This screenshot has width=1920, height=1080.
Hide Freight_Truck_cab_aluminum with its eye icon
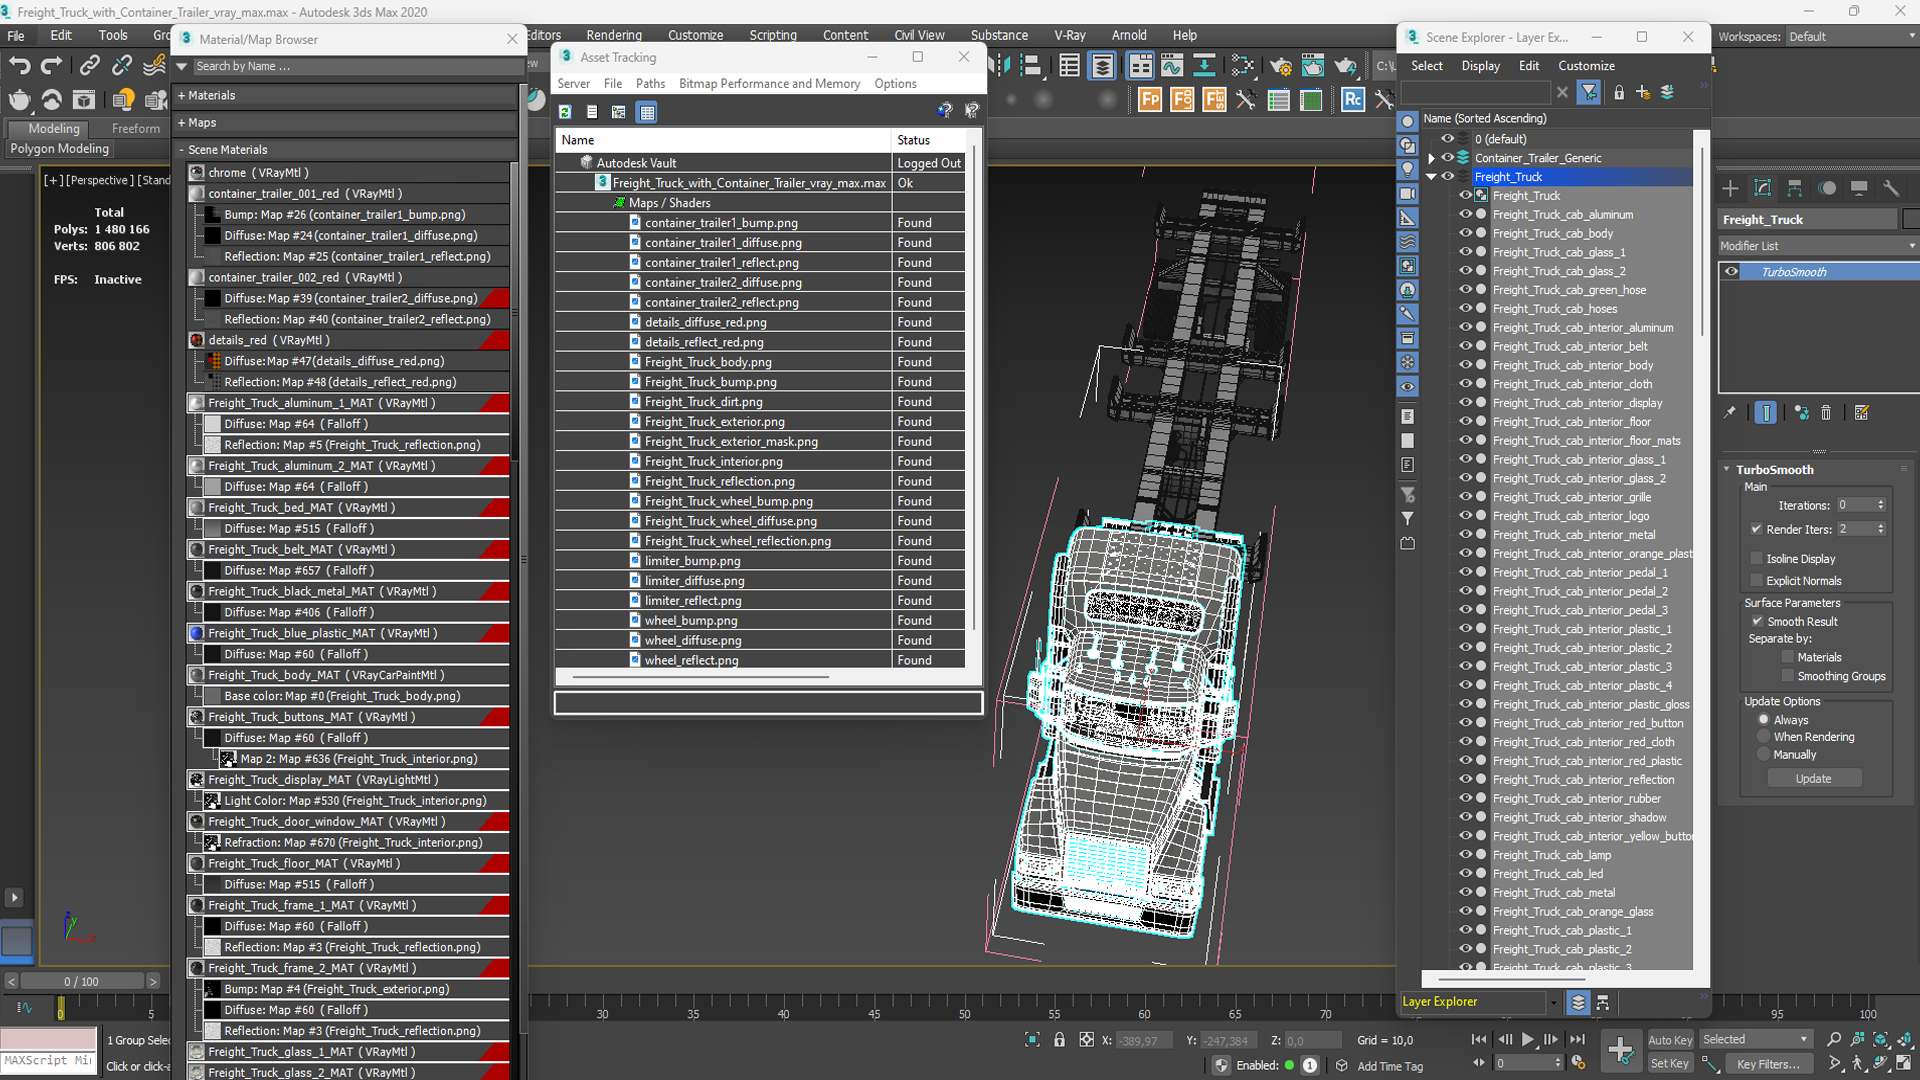click(x=1465, y=214)
